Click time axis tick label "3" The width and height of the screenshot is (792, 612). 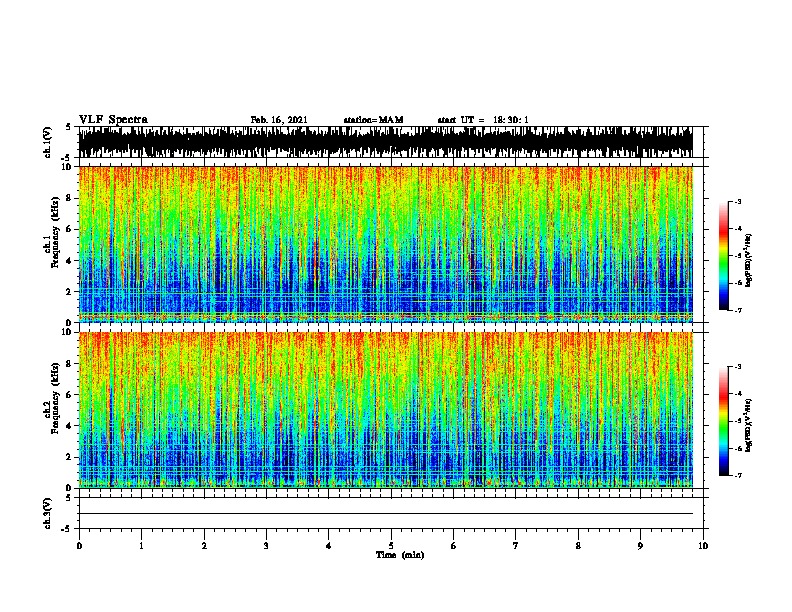(x=266, y=546)
